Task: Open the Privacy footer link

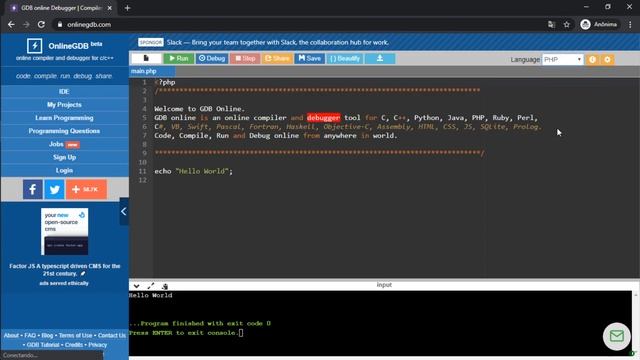Action: point(98,345)
